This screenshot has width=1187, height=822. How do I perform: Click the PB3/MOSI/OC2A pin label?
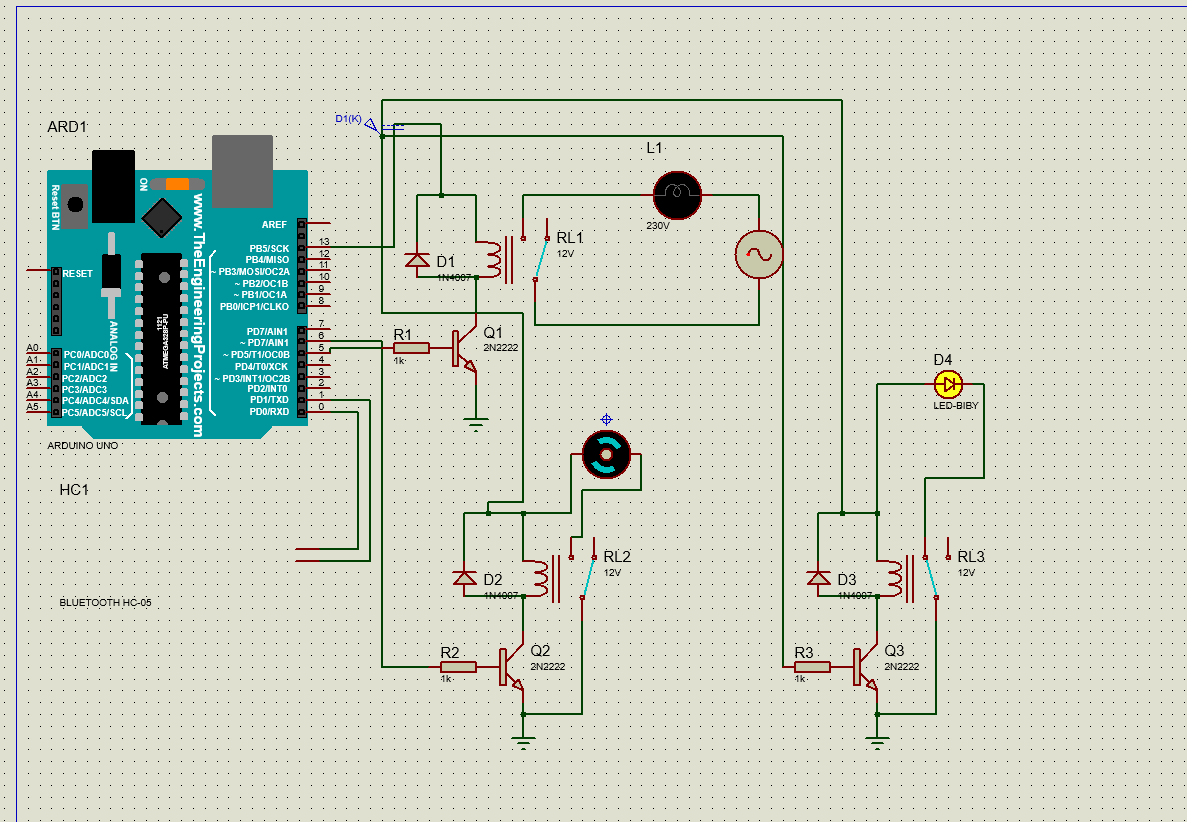[251, 271]
